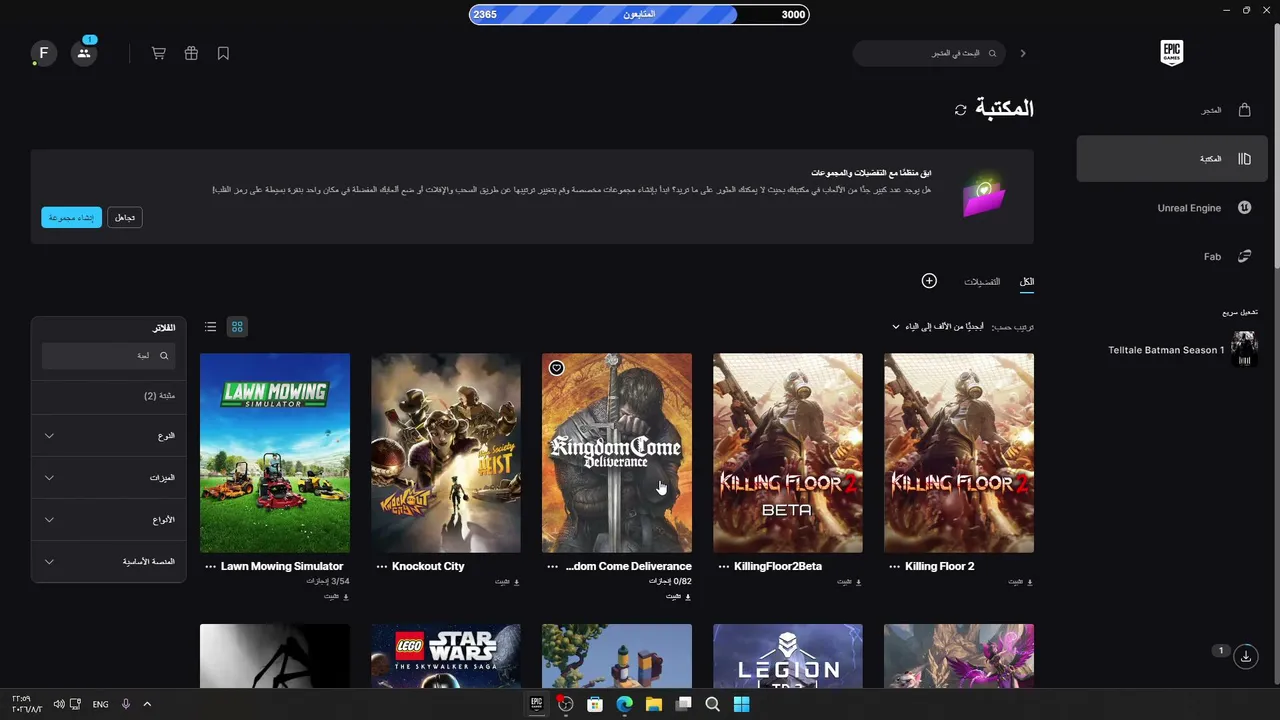This screenshot has height=720, width=1280.
Task: Open the downloads icon in sidebar
Action: (x=1246, y=656)
